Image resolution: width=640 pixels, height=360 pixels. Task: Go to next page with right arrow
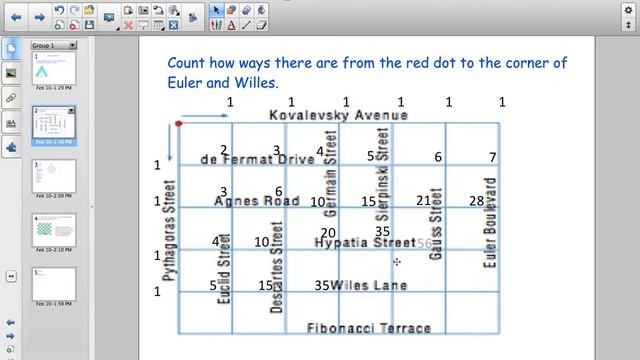pyautogui.click(x=40, y=18)
